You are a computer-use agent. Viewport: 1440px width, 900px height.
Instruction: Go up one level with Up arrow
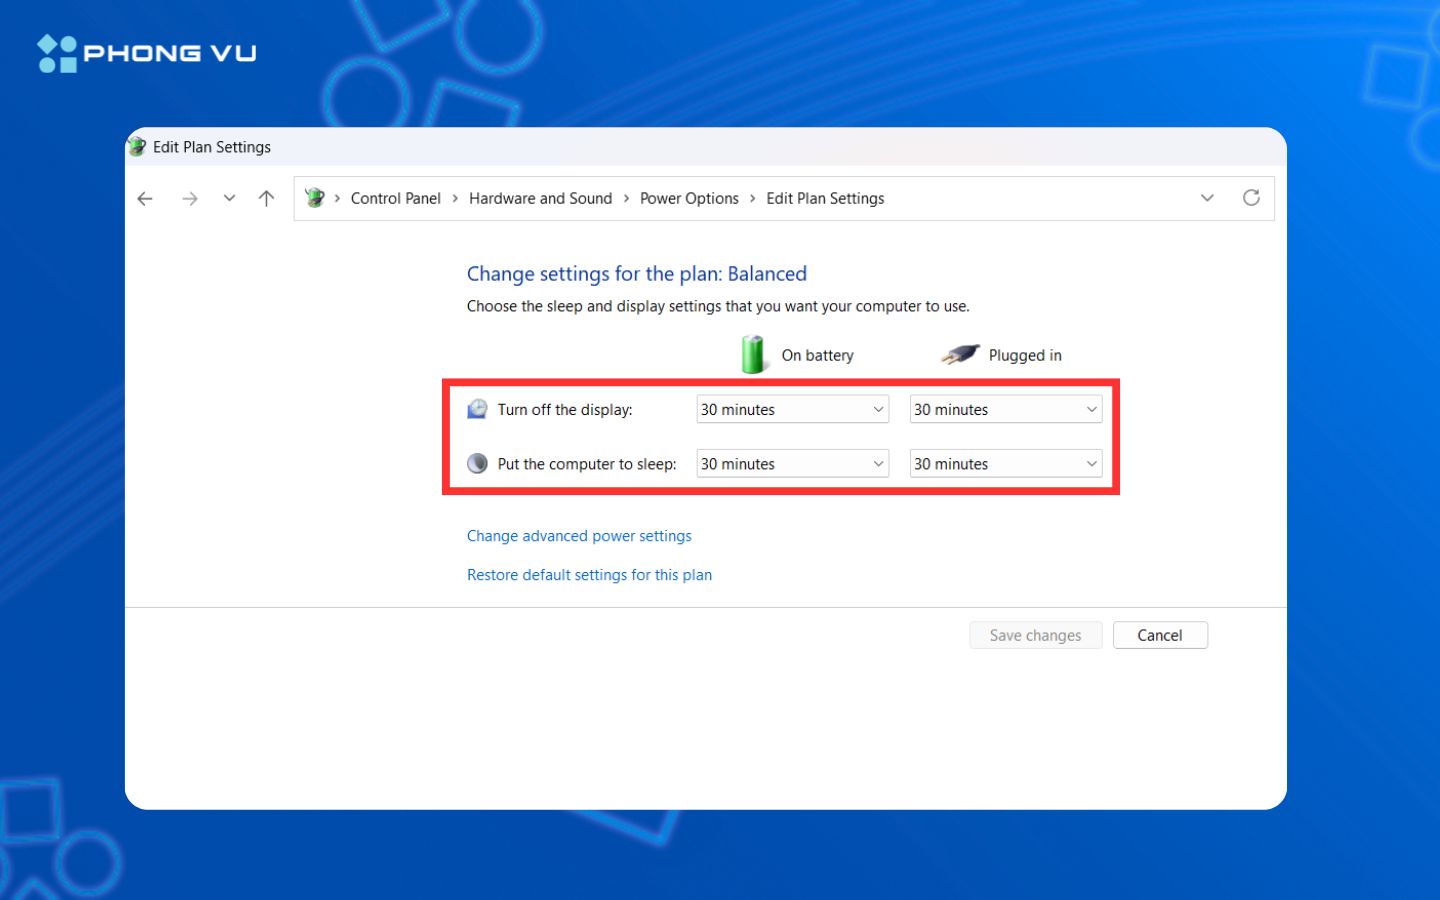pos(266,199)
